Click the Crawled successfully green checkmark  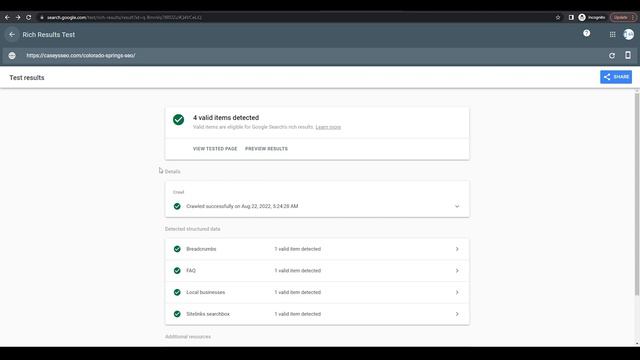coord(177,207)
